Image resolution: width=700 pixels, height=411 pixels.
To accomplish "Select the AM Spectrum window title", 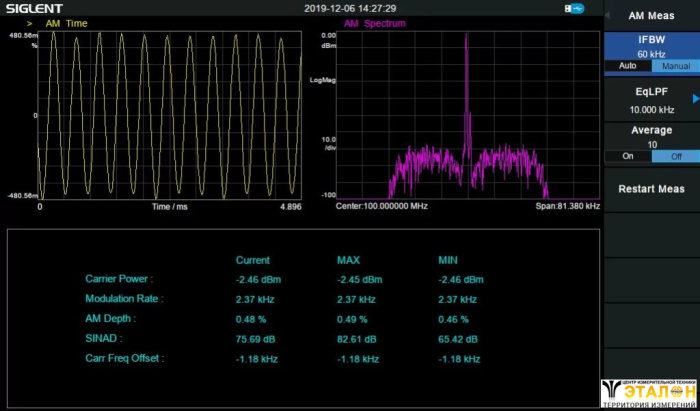I will (374, 22).
